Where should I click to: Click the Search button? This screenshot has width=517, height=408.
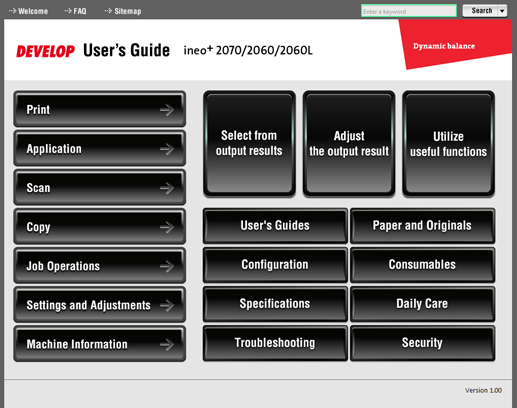(480, 11)
